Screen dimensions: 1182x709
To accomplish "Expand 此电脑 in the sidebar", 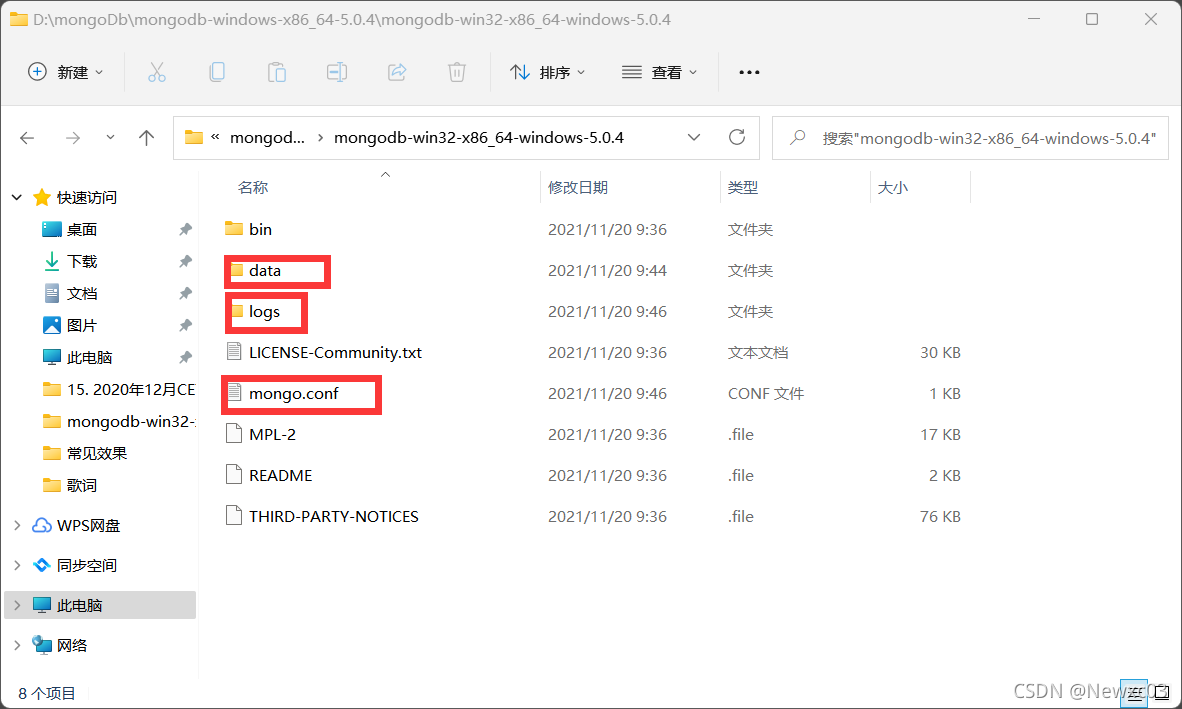I will [x=16, y=605].
